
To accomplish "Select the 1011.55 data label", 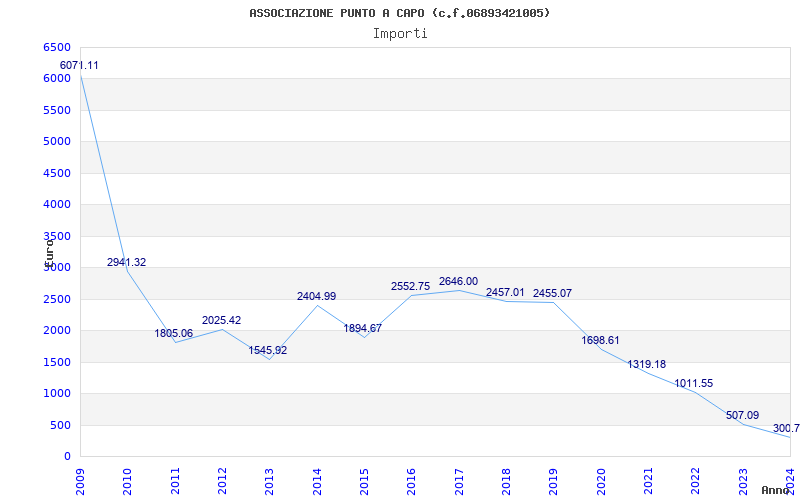I will [x=694, y=383].
